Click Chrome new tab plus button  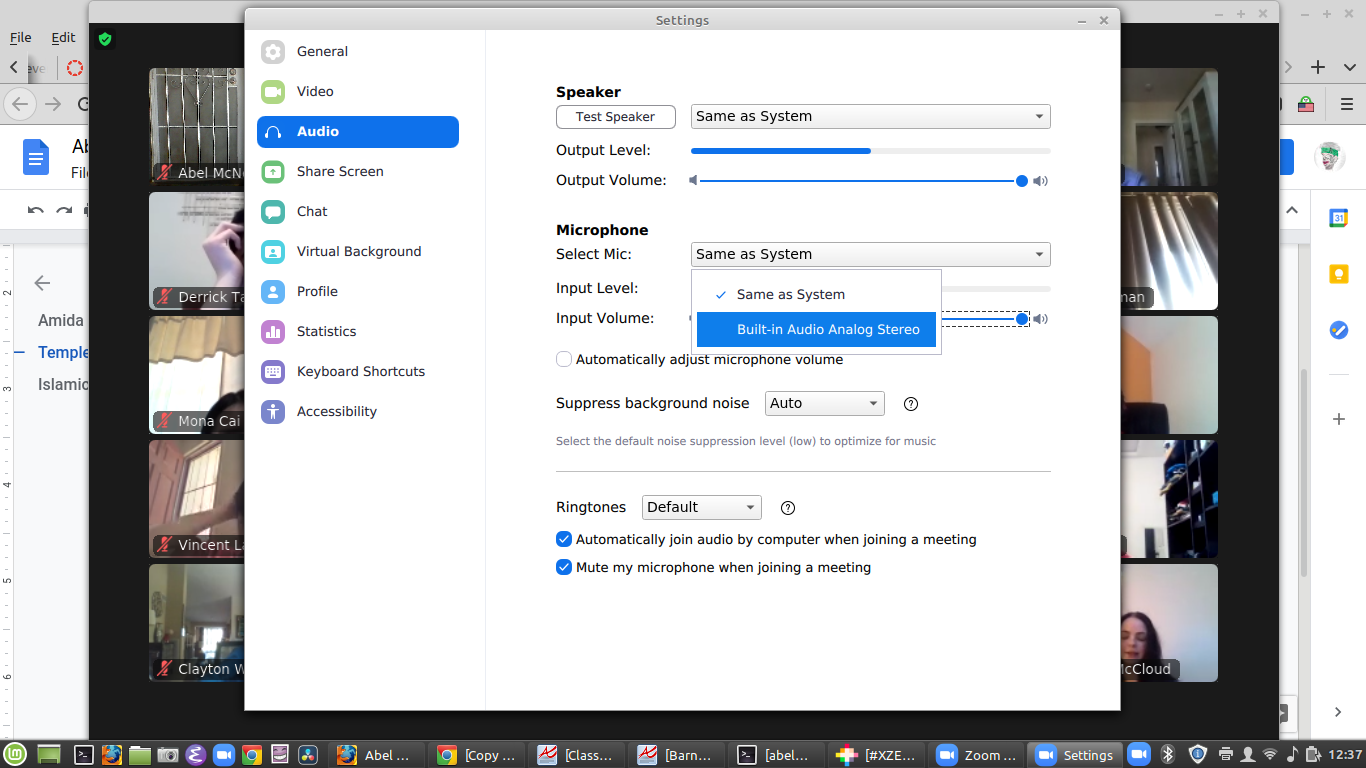[x=1318, y=67]
